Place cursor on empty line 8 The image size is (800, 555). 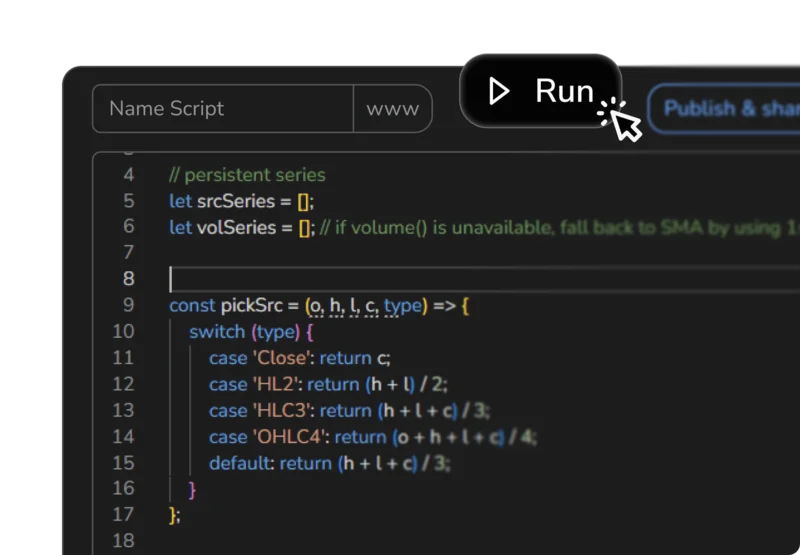[x=485, y=279]
